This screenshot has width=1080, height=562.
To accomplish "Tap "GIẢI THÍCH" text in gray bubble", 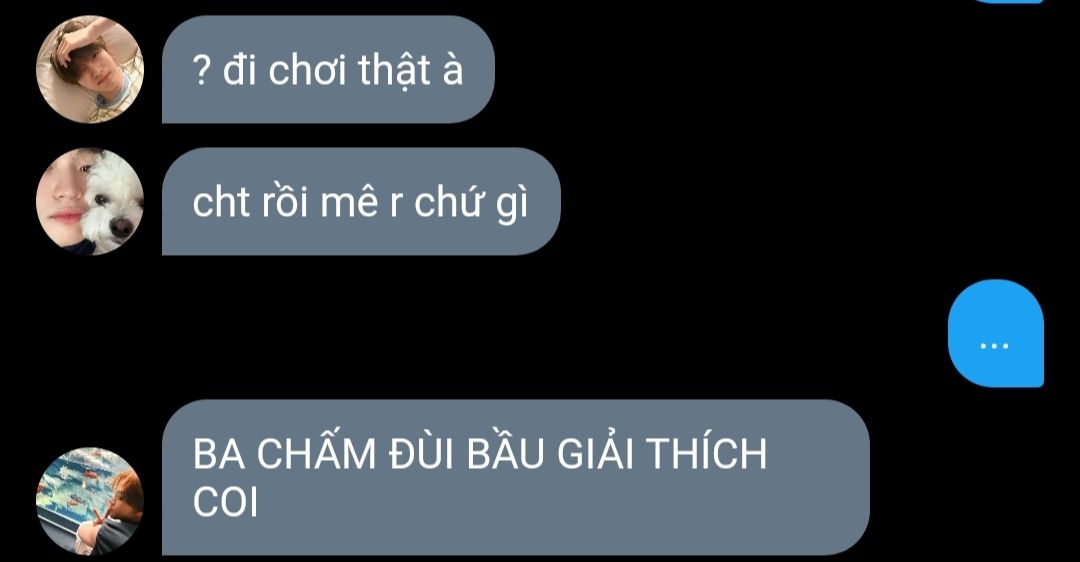I will (662, 452).
